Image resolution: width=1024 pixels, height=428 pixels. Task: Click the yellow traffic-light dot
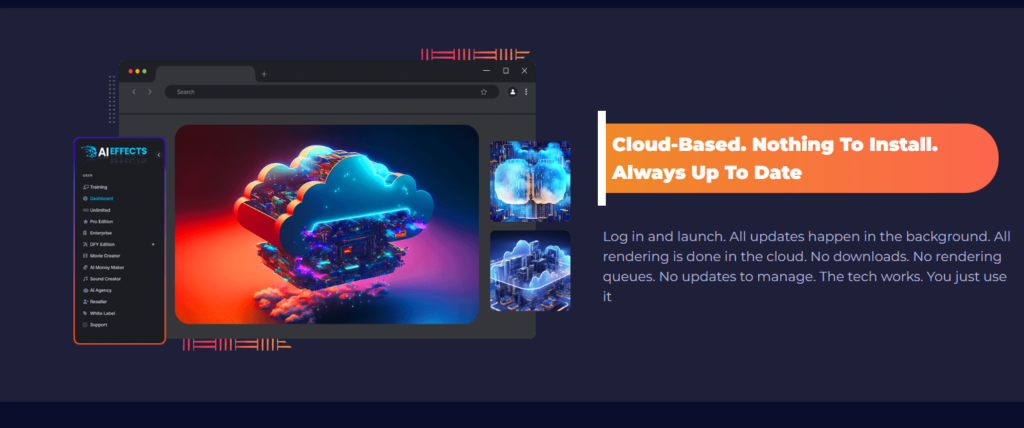pyautogui.click(x=137, y=71)
